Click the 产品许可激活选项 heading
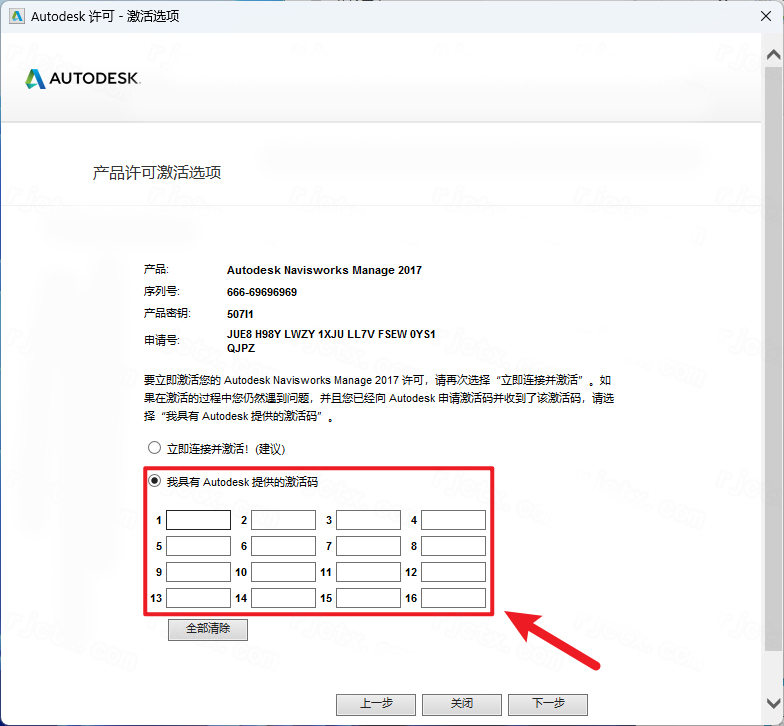The width and height of the screenshot is (784, 726). [x=156, y=172]
